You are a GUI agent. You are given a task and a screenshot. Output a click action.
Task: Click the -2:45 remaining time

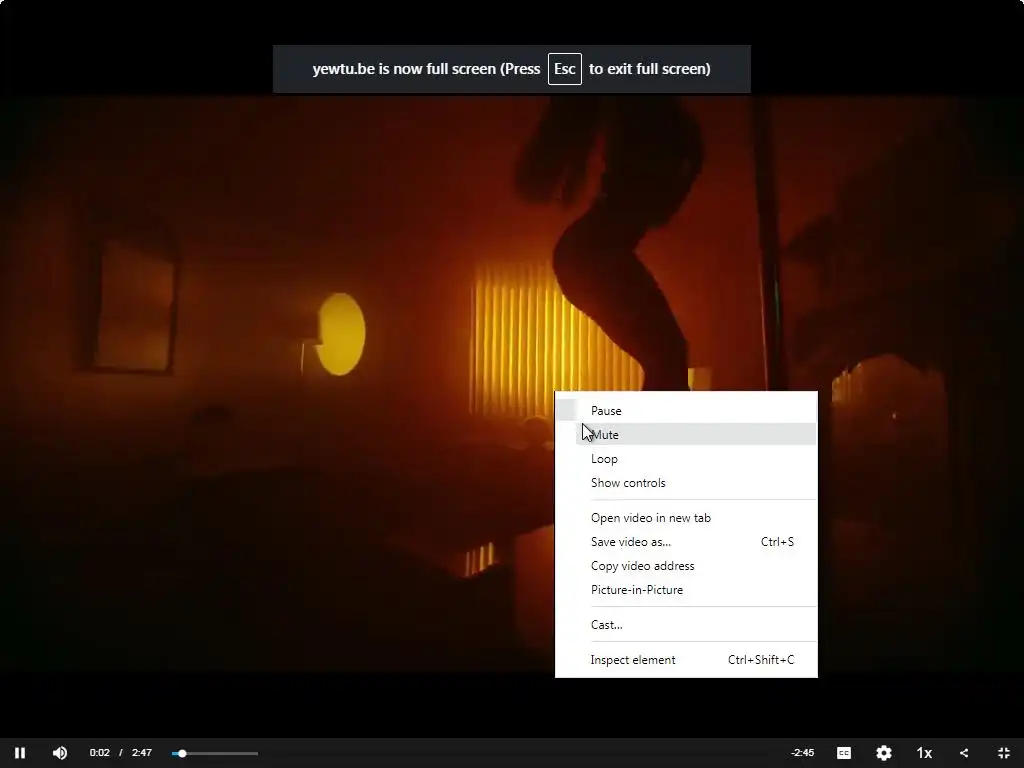click(x=803, y=753)
